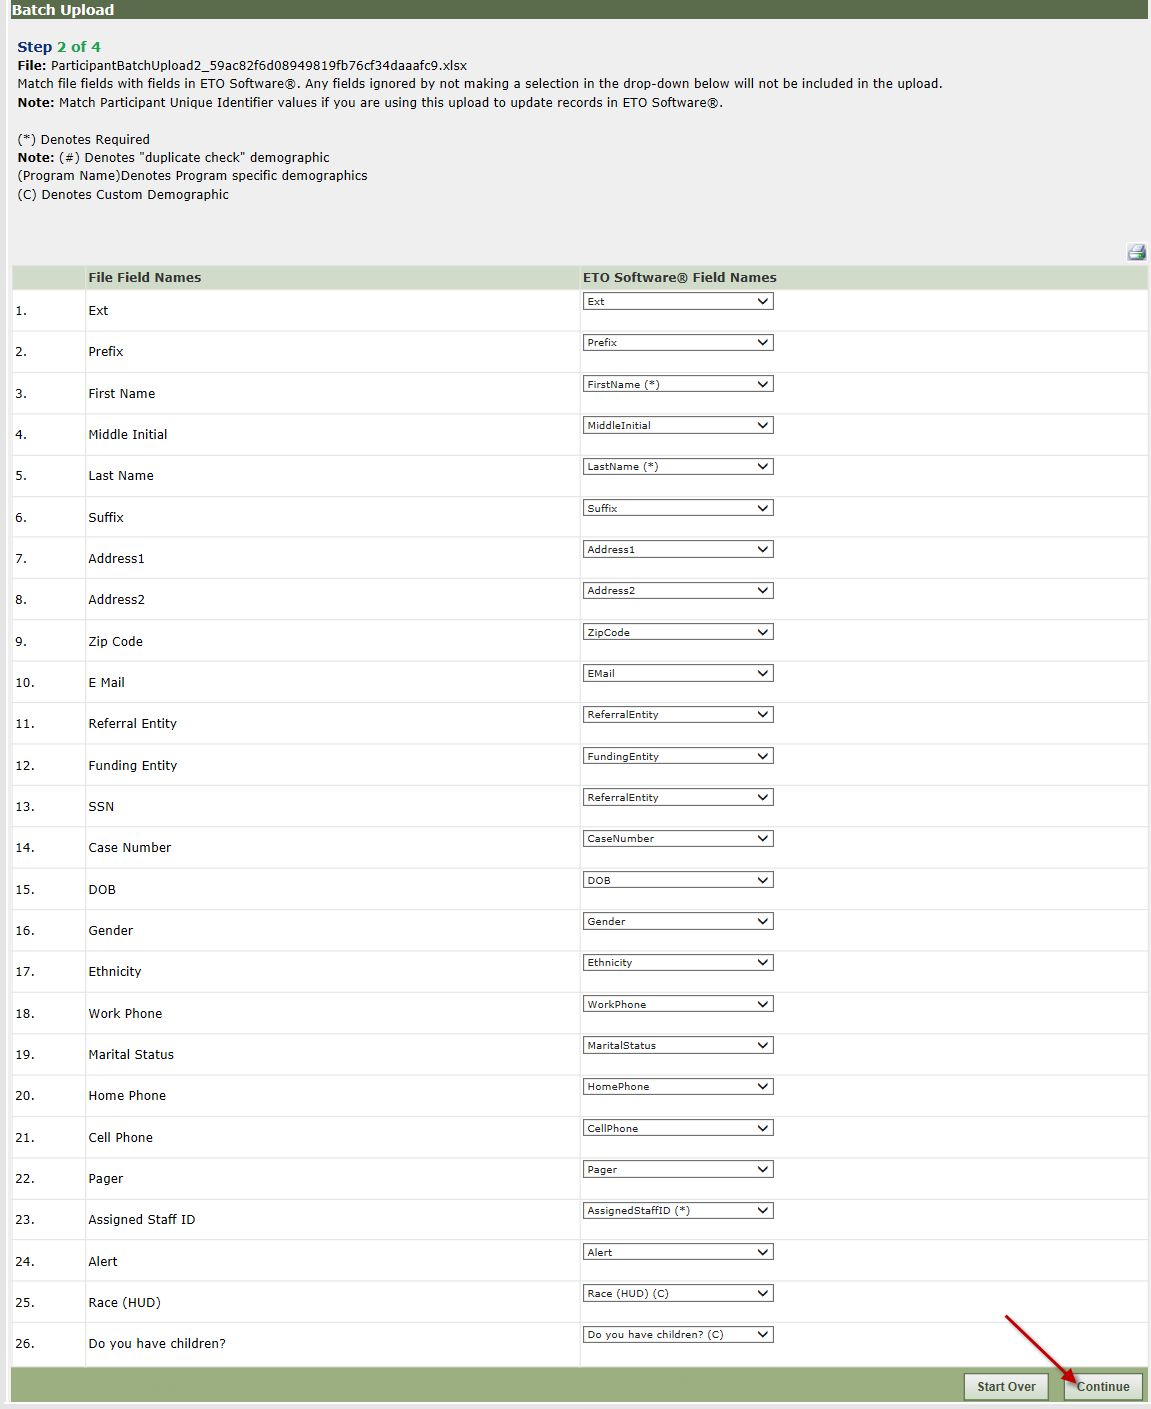1151x1409 pixels.
Task: Click the Continue button
Action: (x=1103, y=1387)
